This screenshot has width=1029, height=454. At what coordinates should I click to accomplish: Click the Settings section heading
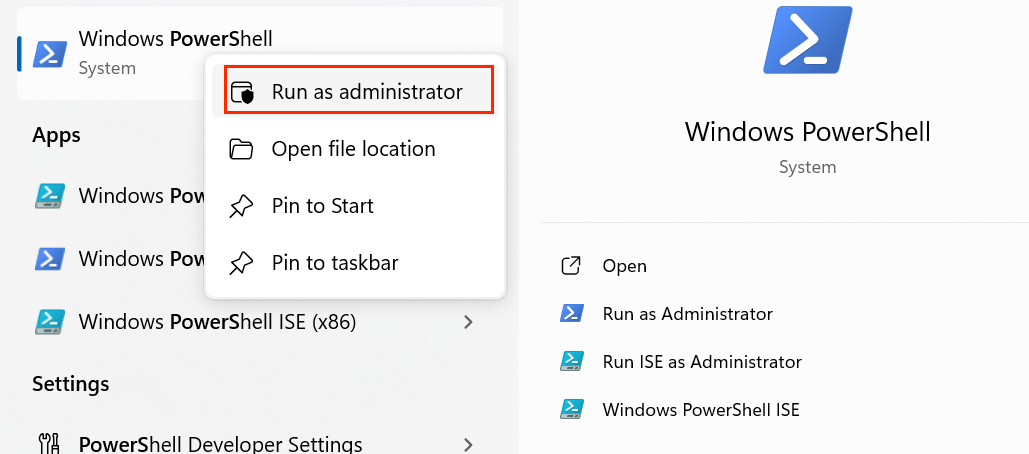click(70, 383)
